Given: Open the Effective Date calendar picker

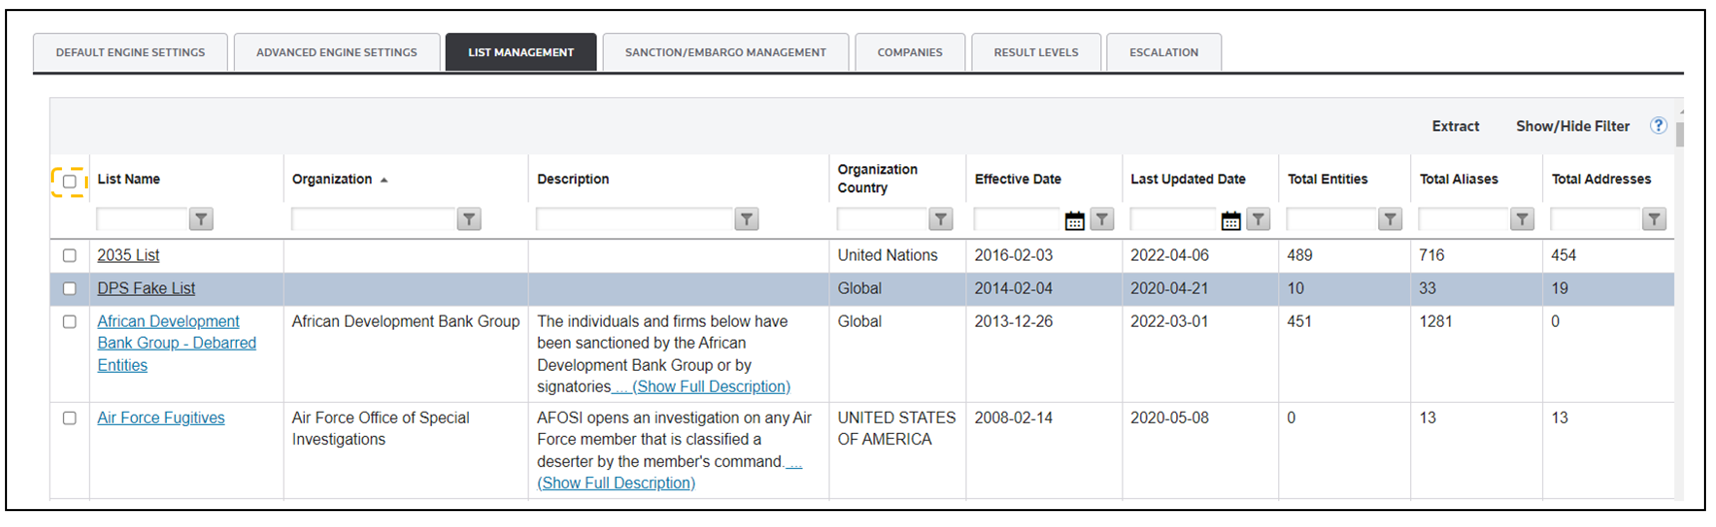Looking at the screenshot, I should 1074,220.
